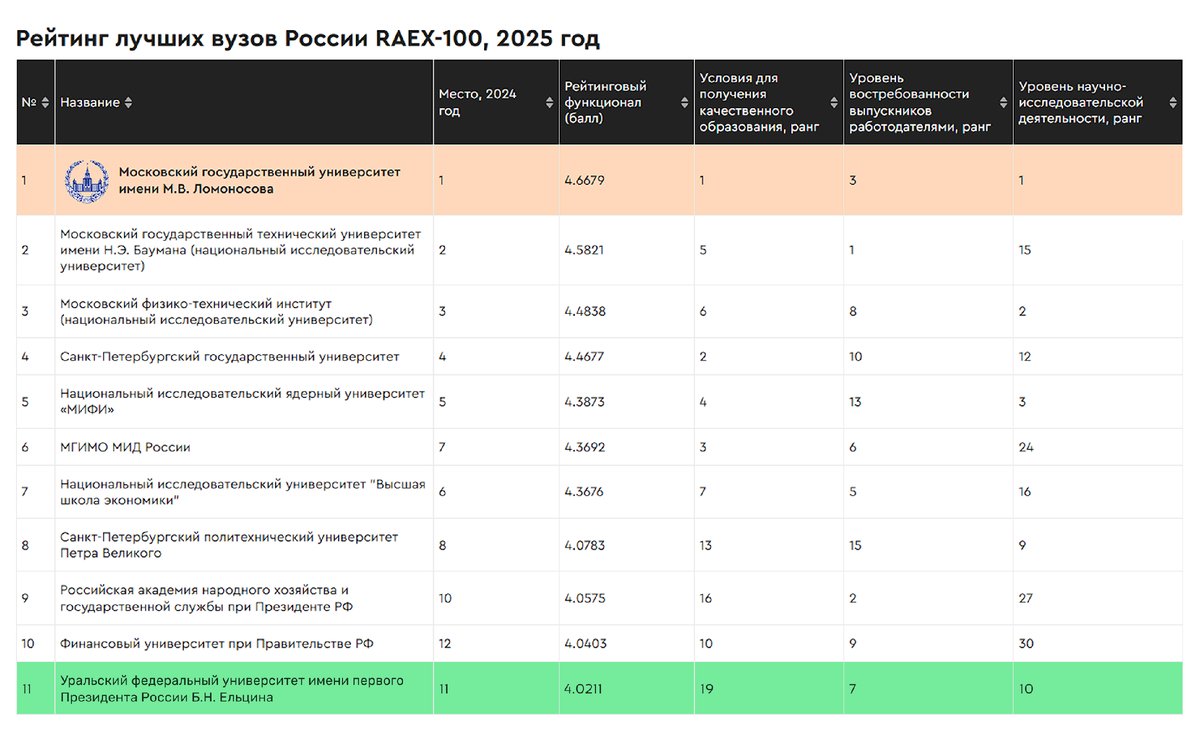The width and height of the screenshot is (1200, 731).
Task: Click education rank 16 in Российская академия row
Action: coord(706,598)
